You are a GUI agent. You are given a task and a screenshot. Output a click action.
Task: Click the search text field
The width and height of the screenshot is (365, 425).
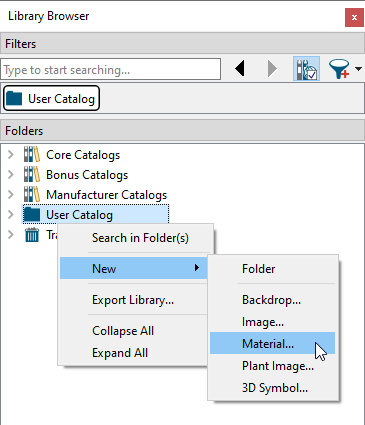click(x=110, y=69)
